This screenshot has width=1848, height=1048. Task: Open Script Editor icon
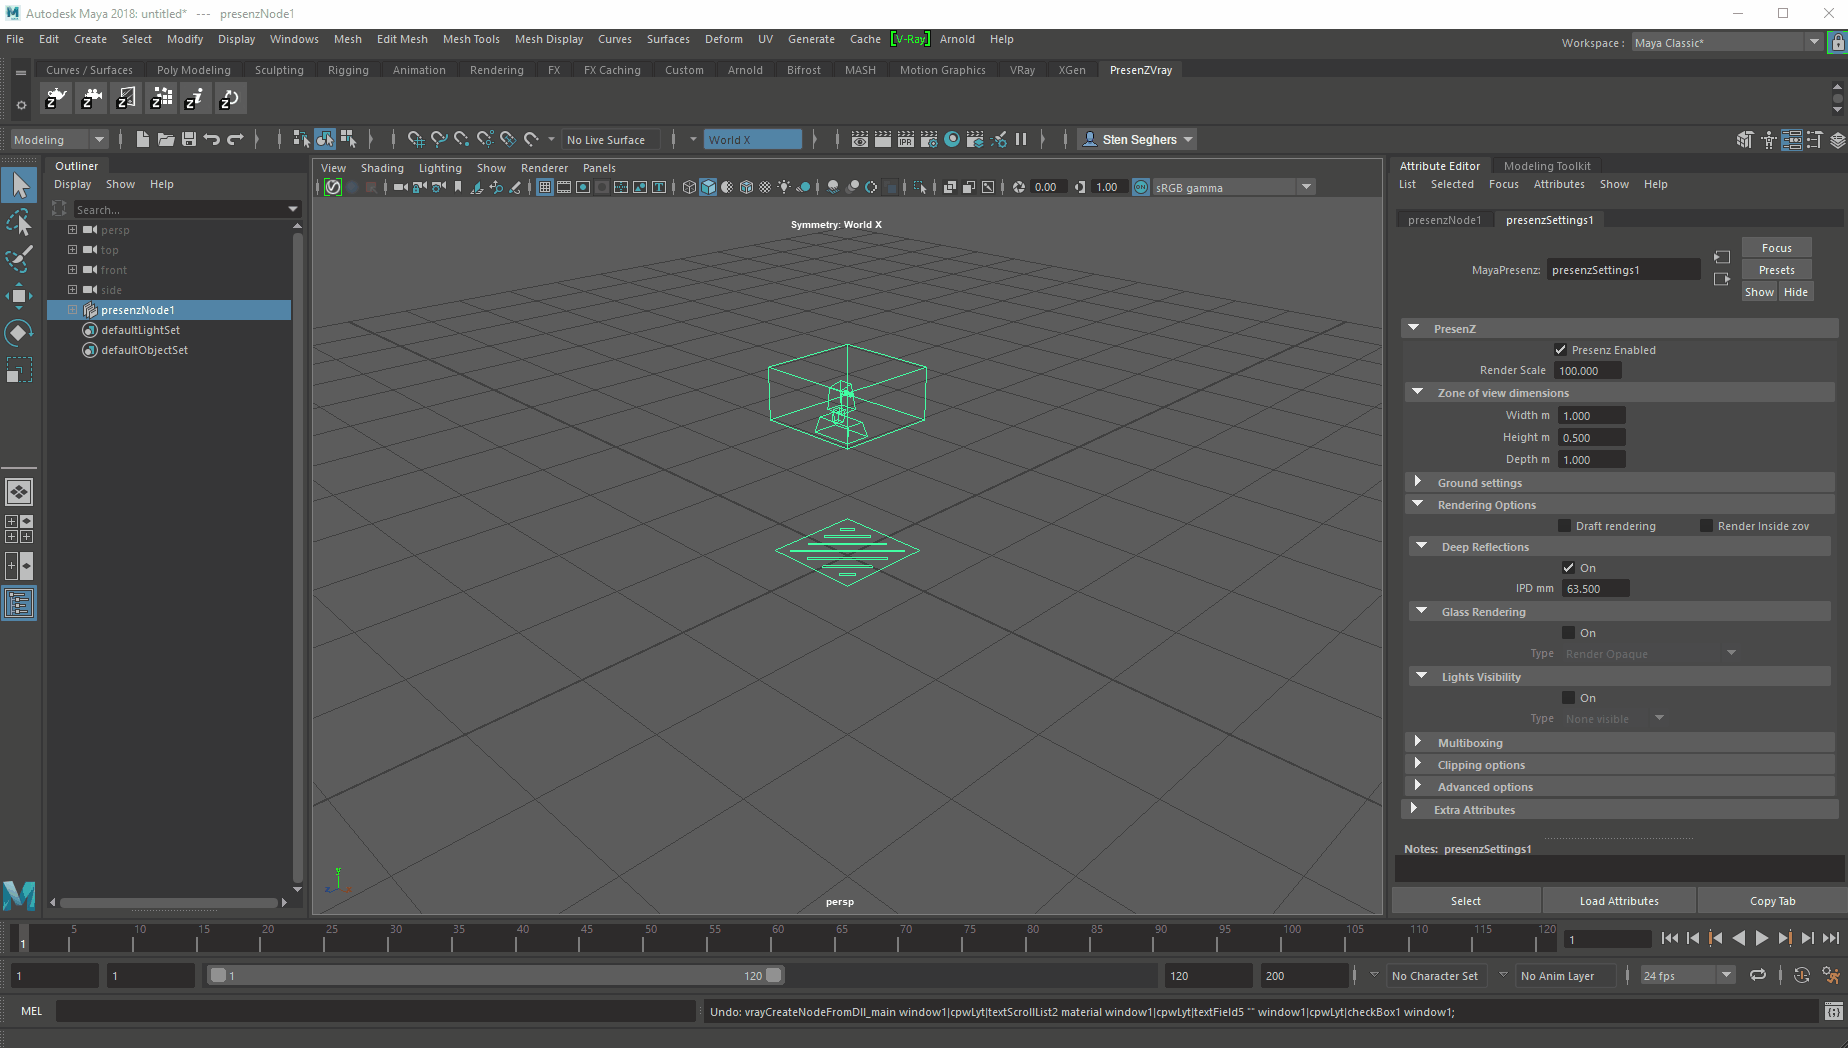point(1833,1011)
